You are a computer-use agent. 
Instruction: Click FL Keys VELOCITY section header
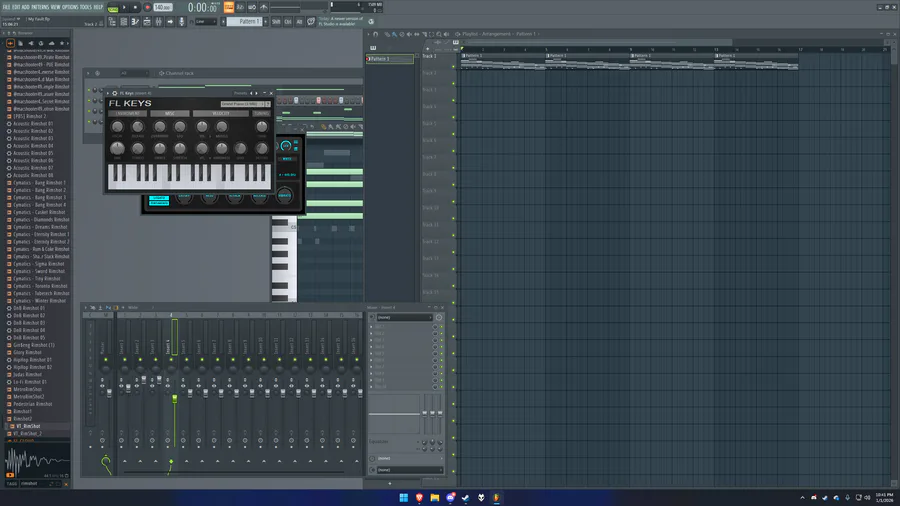click(x=220, y=114)
